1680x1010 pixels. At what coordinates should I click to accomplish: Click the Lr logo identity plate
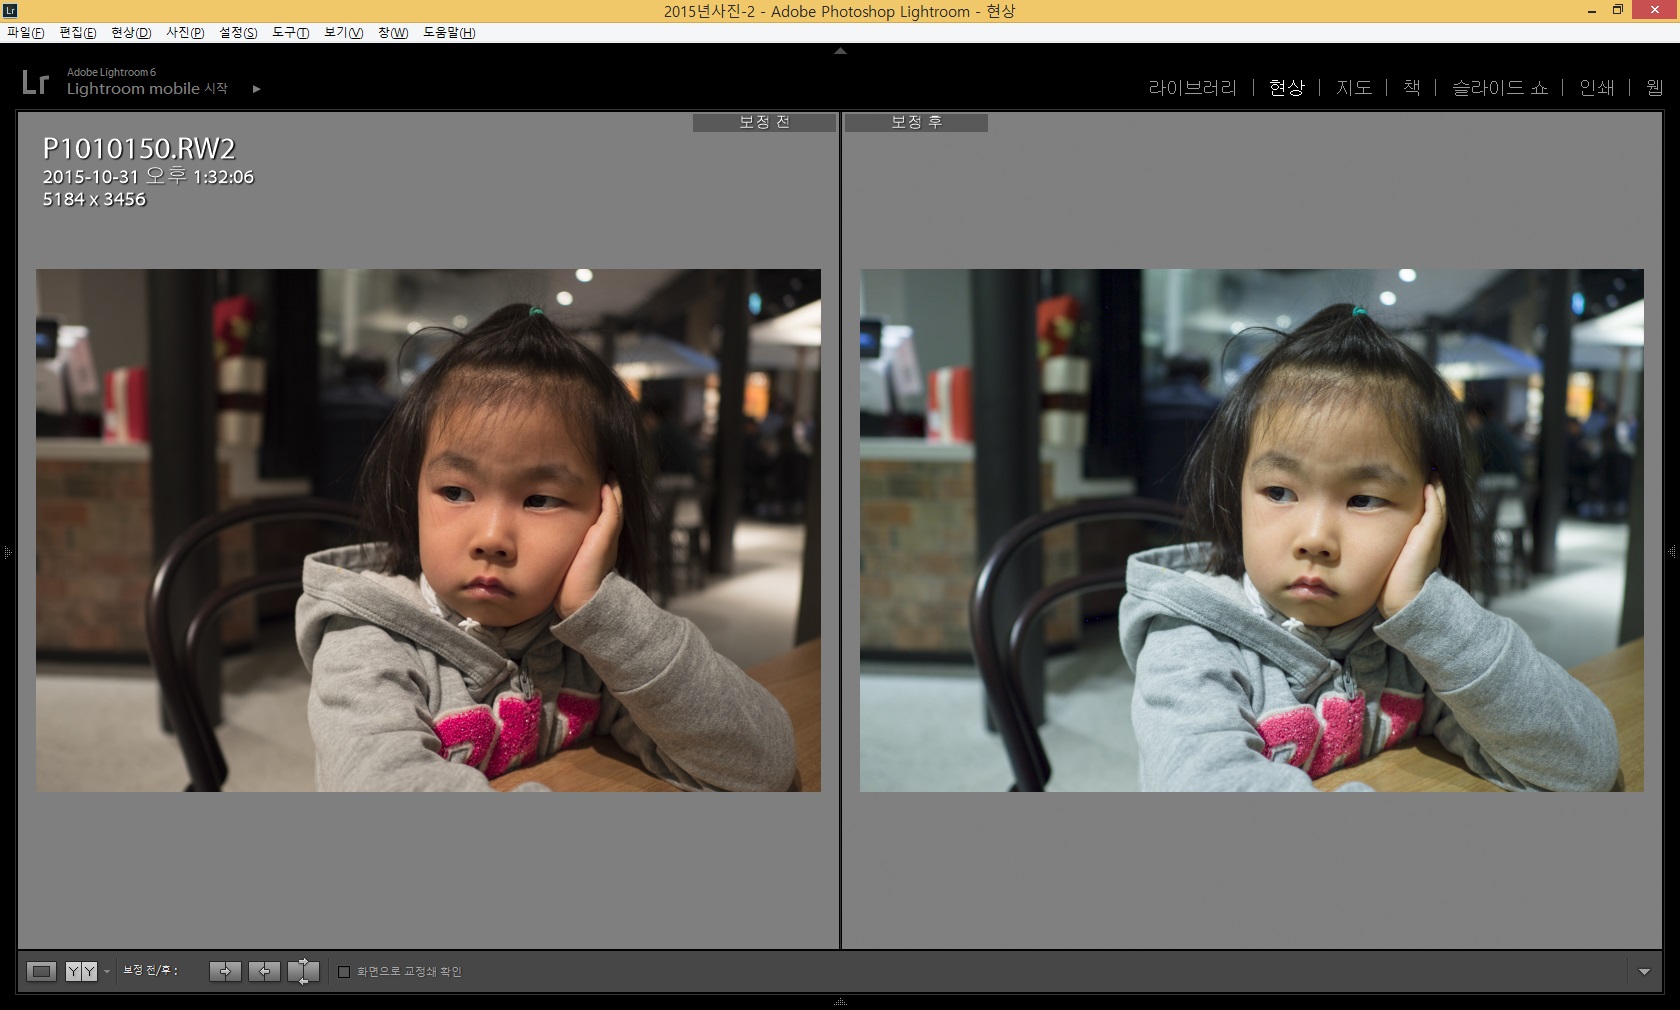pyautogui.click(x=35, y=82)
